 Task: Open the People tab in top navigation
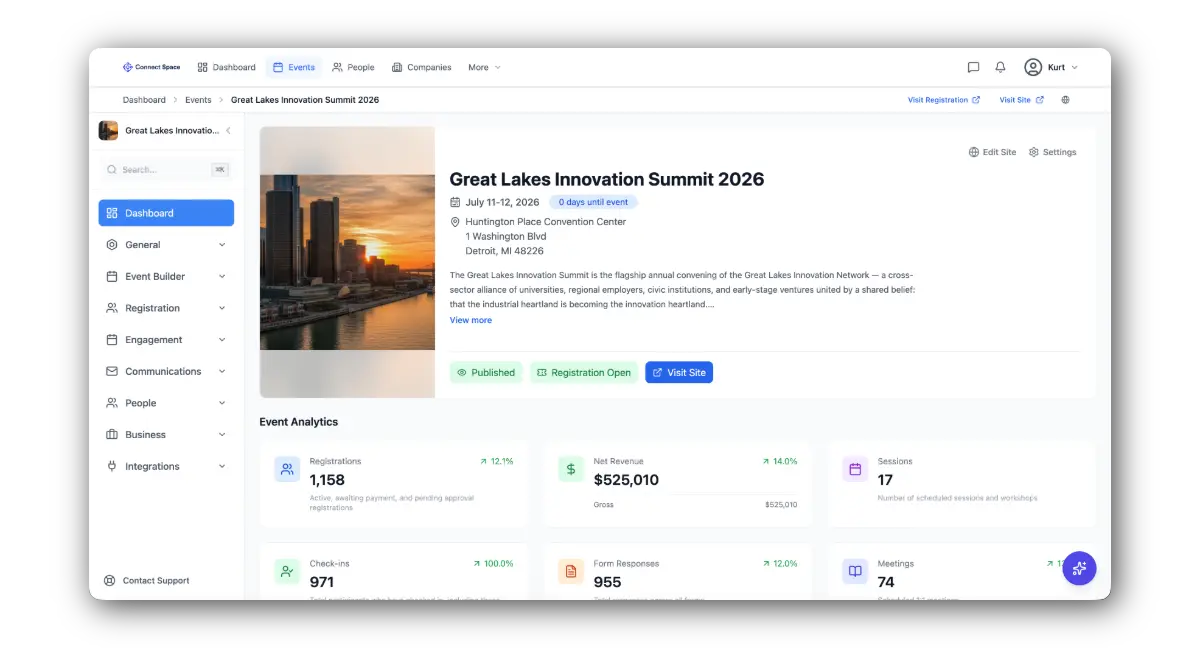[x=353, y=67]
